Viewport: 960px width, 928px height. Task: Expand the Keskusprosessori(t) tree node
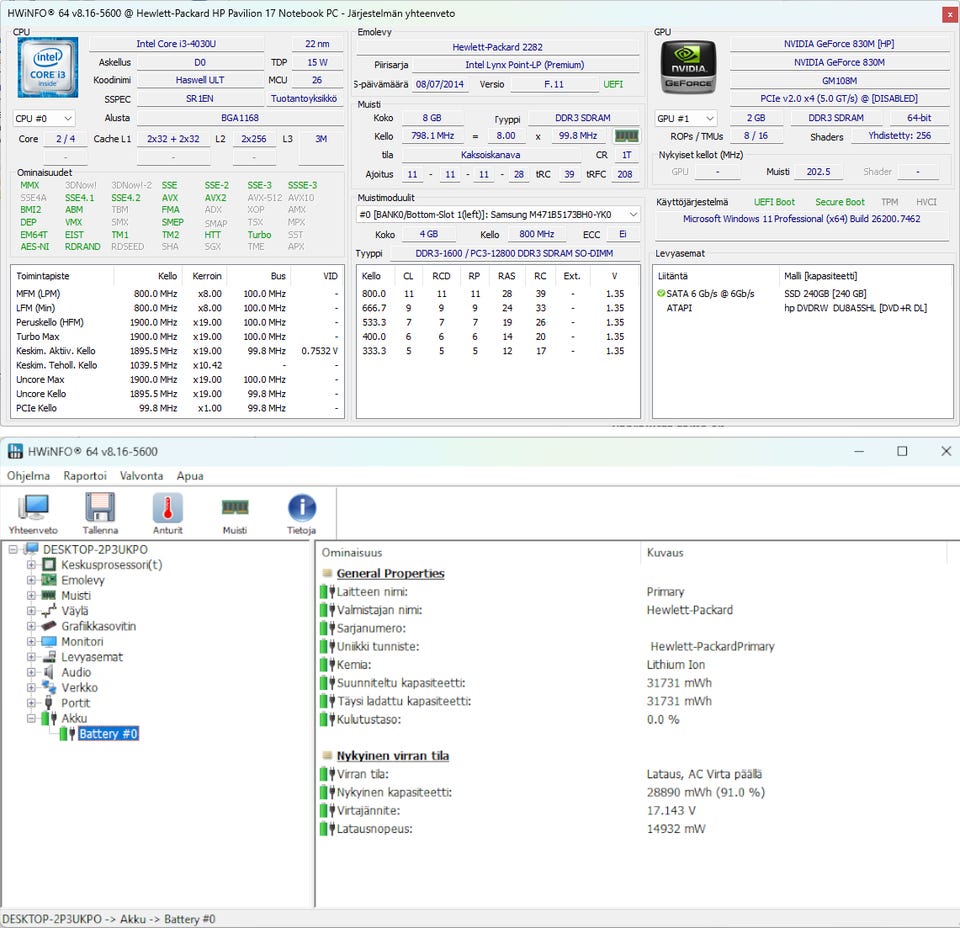(31, 565)
